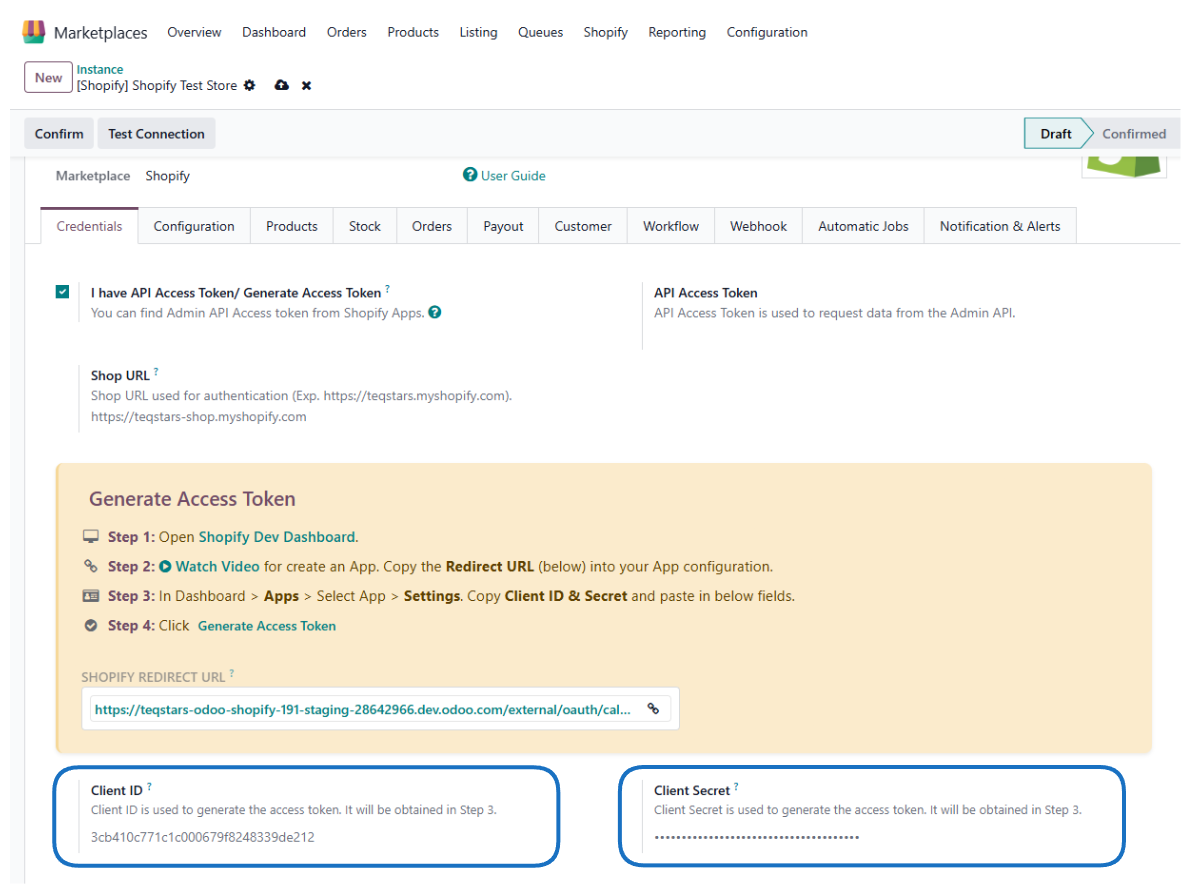Click the 'Generate Access Token' heading text

point(192,498)
